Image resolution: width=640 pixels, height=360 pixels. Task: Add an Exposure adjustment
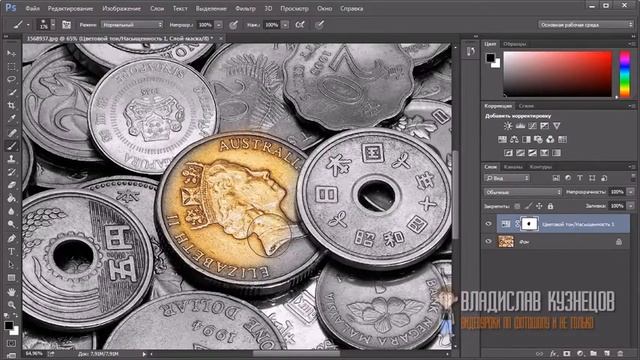tap(544, 126)
